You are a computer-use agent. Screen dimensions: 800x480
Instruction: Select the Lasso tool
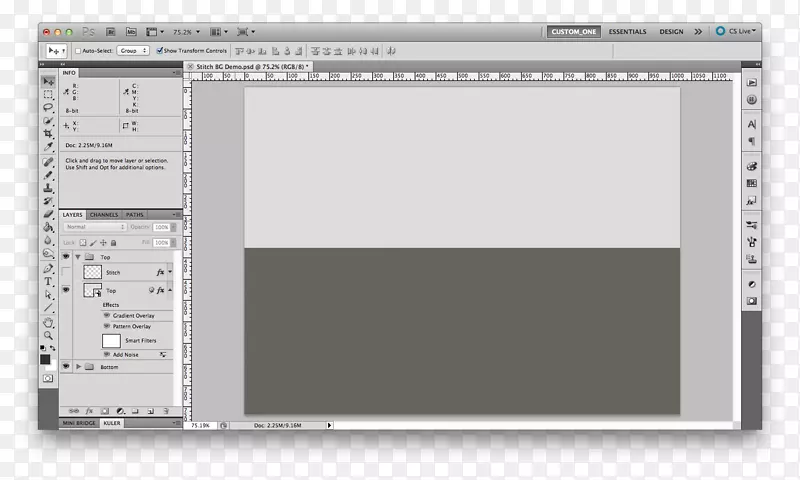point(47,107)
